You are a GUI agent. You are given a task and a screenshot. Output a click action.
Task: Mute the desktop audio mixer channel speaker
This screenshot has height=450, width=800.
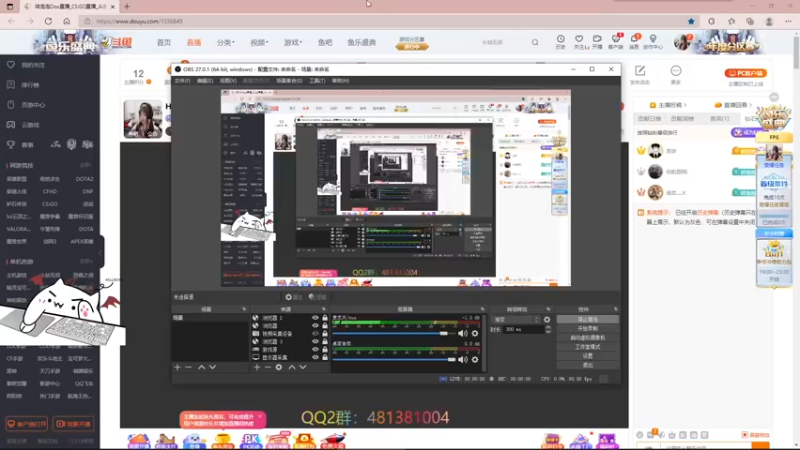click(x=462, y=359)
